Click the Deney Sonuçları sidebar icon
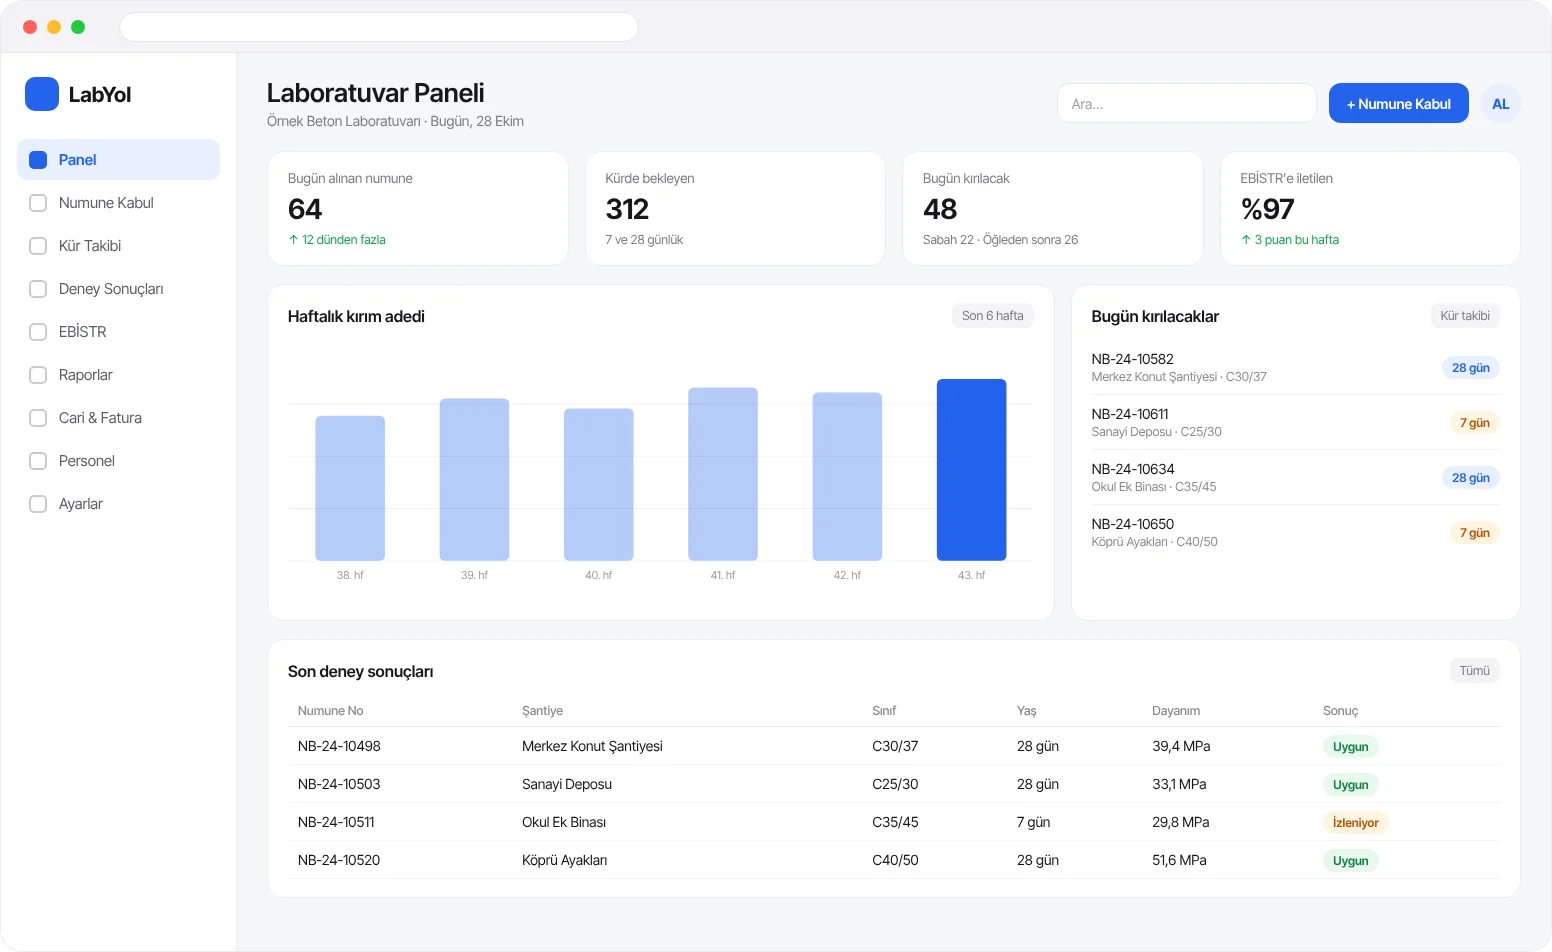The width and height of the screenshot is (1552, 952). point(38,289)
